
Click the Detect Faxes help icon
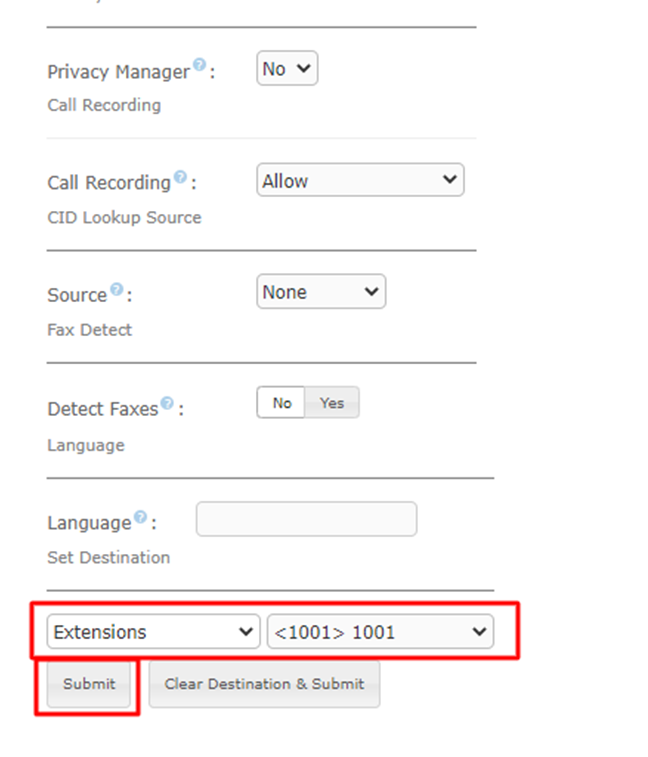coord(167,404)
